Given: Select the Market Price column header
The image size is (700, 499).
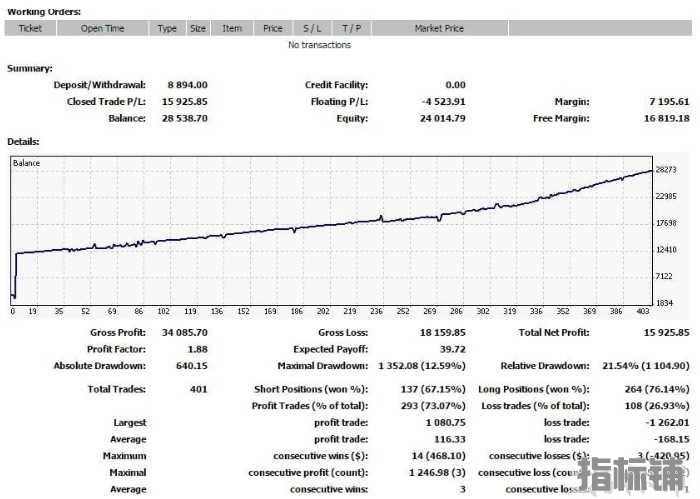Looking at the screenshot, I should point(439,28).
